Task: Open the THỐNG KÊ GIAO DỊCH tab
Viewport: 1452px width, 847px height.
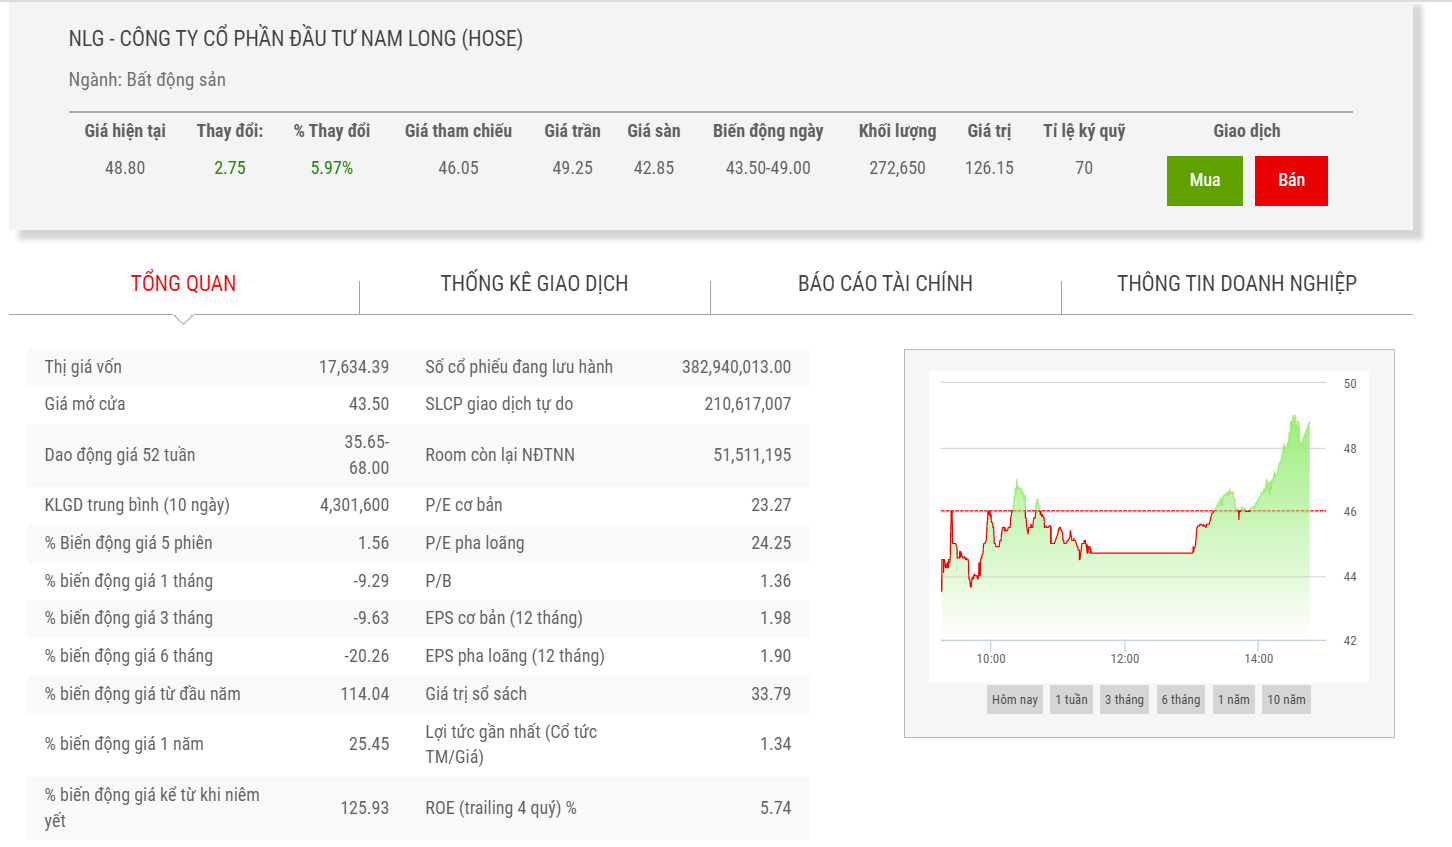Action: click(x=534, y=284)
